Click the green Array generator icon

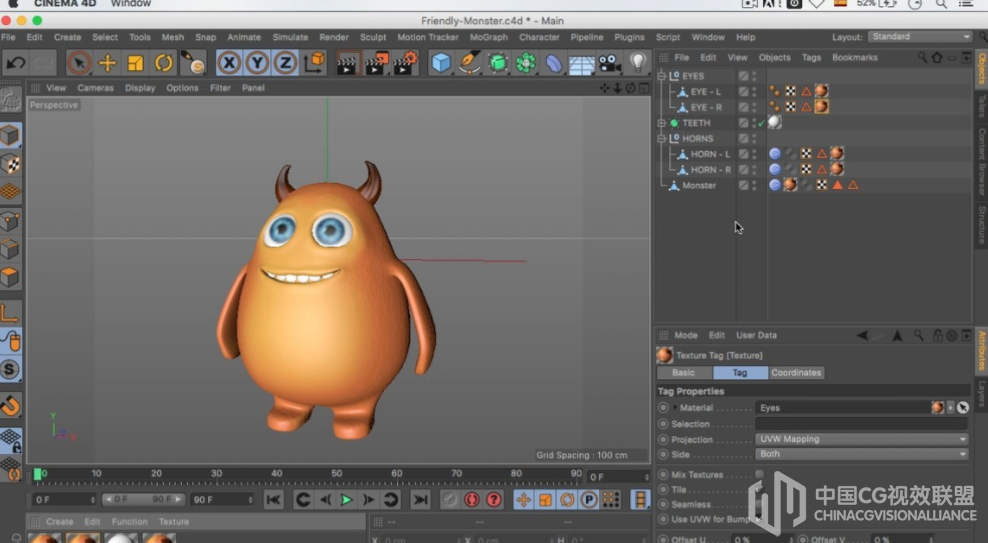tap(526, 63)
